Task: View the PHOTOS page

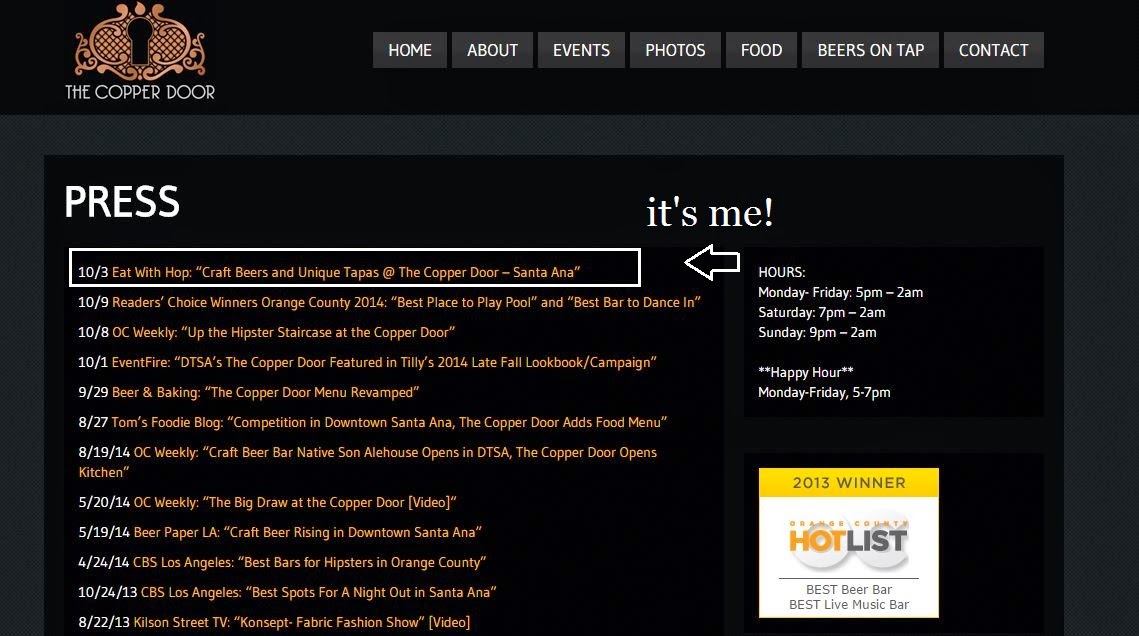Action: (675, 50)
